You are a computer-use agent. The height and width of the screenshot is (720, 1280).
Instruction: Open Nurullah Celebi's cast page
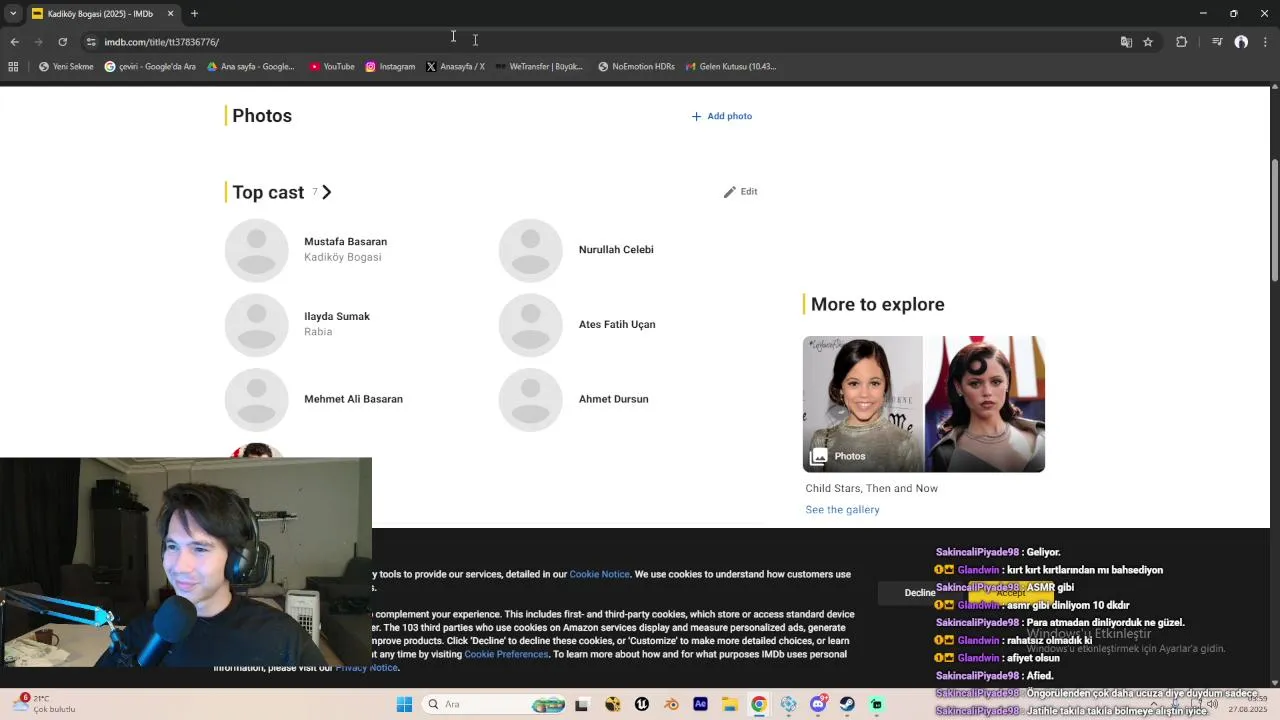coord(616,250)
